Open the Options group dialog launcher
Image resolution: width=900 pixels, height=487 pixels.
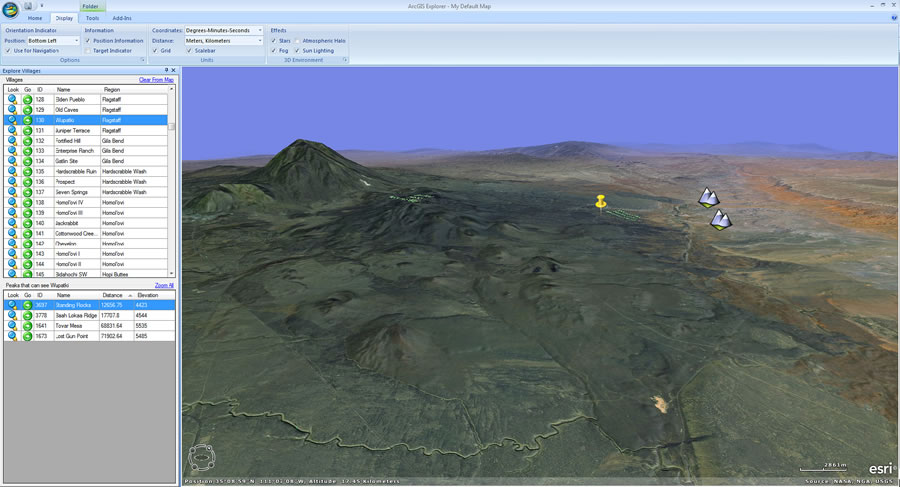coord(142,60)
